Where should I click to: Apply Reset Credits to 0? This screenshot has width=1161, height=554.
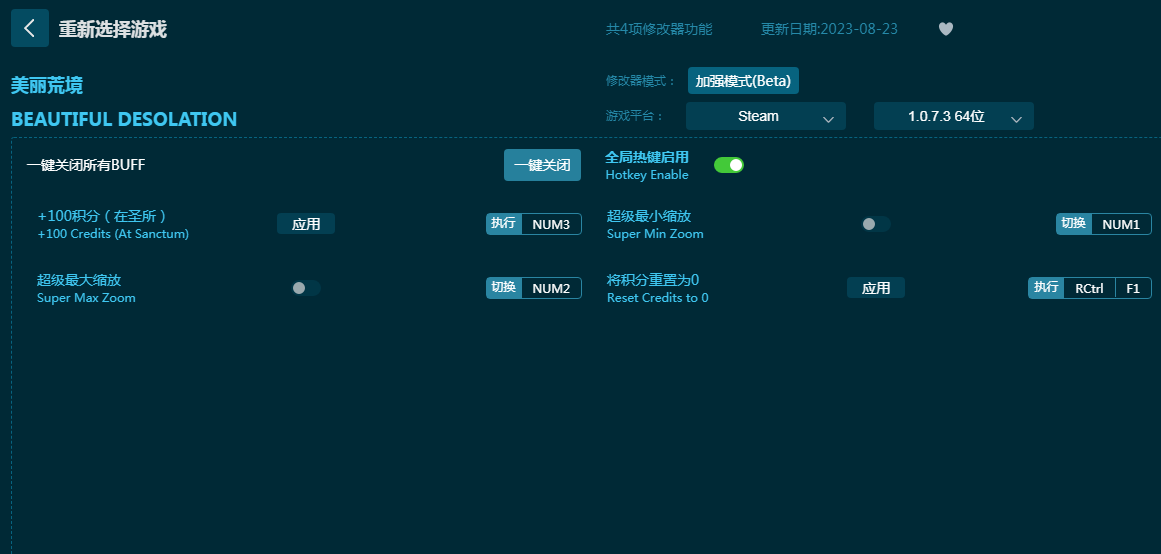tap(876, 288)
